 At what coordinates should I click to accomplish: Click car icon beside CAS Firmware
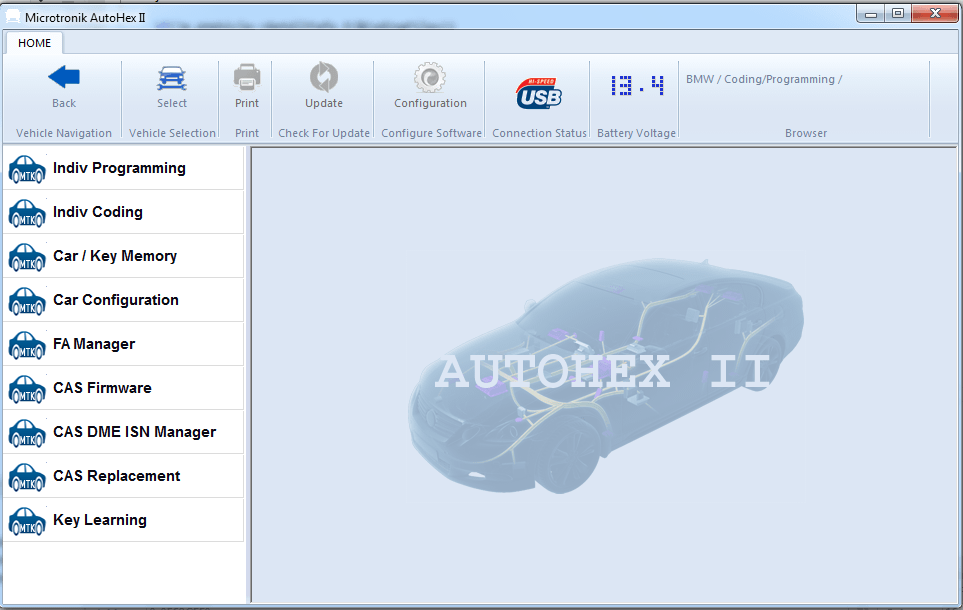coord(27,389)
